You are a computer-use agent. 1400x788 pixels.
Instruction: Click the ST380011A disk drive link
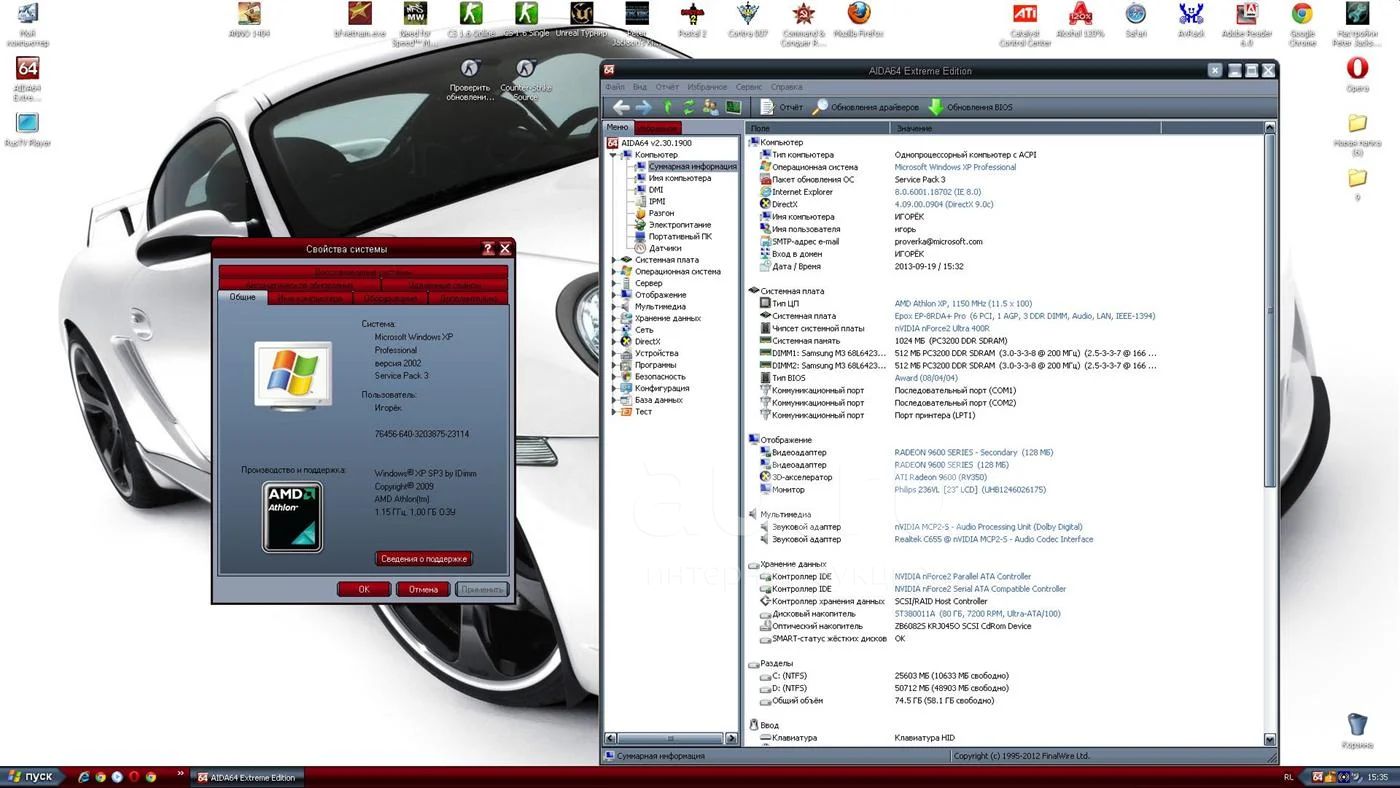point(977,614)
